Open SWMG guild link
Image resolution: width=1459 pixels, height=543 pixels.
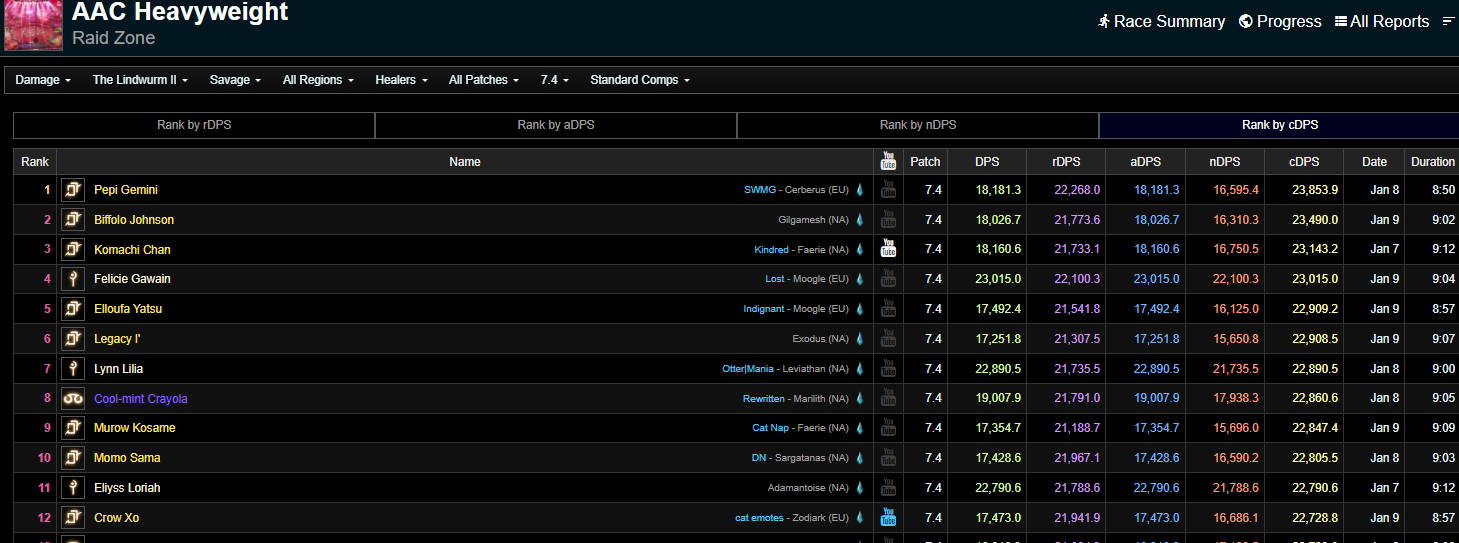[760, 190]
